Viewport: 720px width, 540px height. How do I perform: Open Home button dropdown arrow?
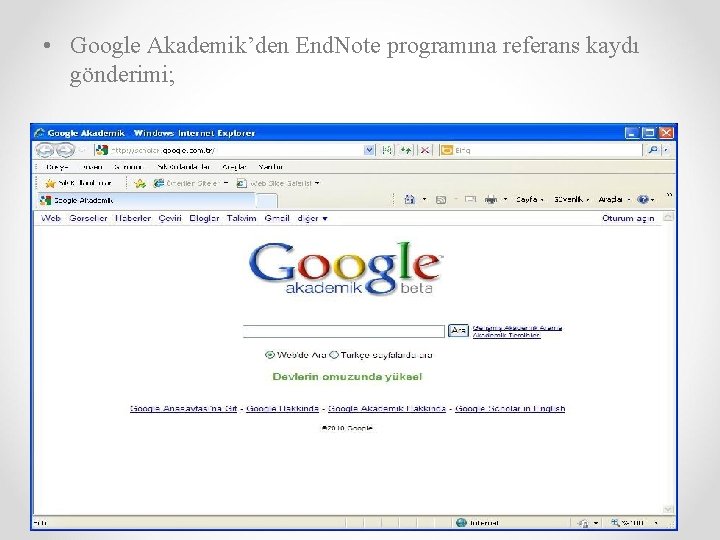(424, 199)
